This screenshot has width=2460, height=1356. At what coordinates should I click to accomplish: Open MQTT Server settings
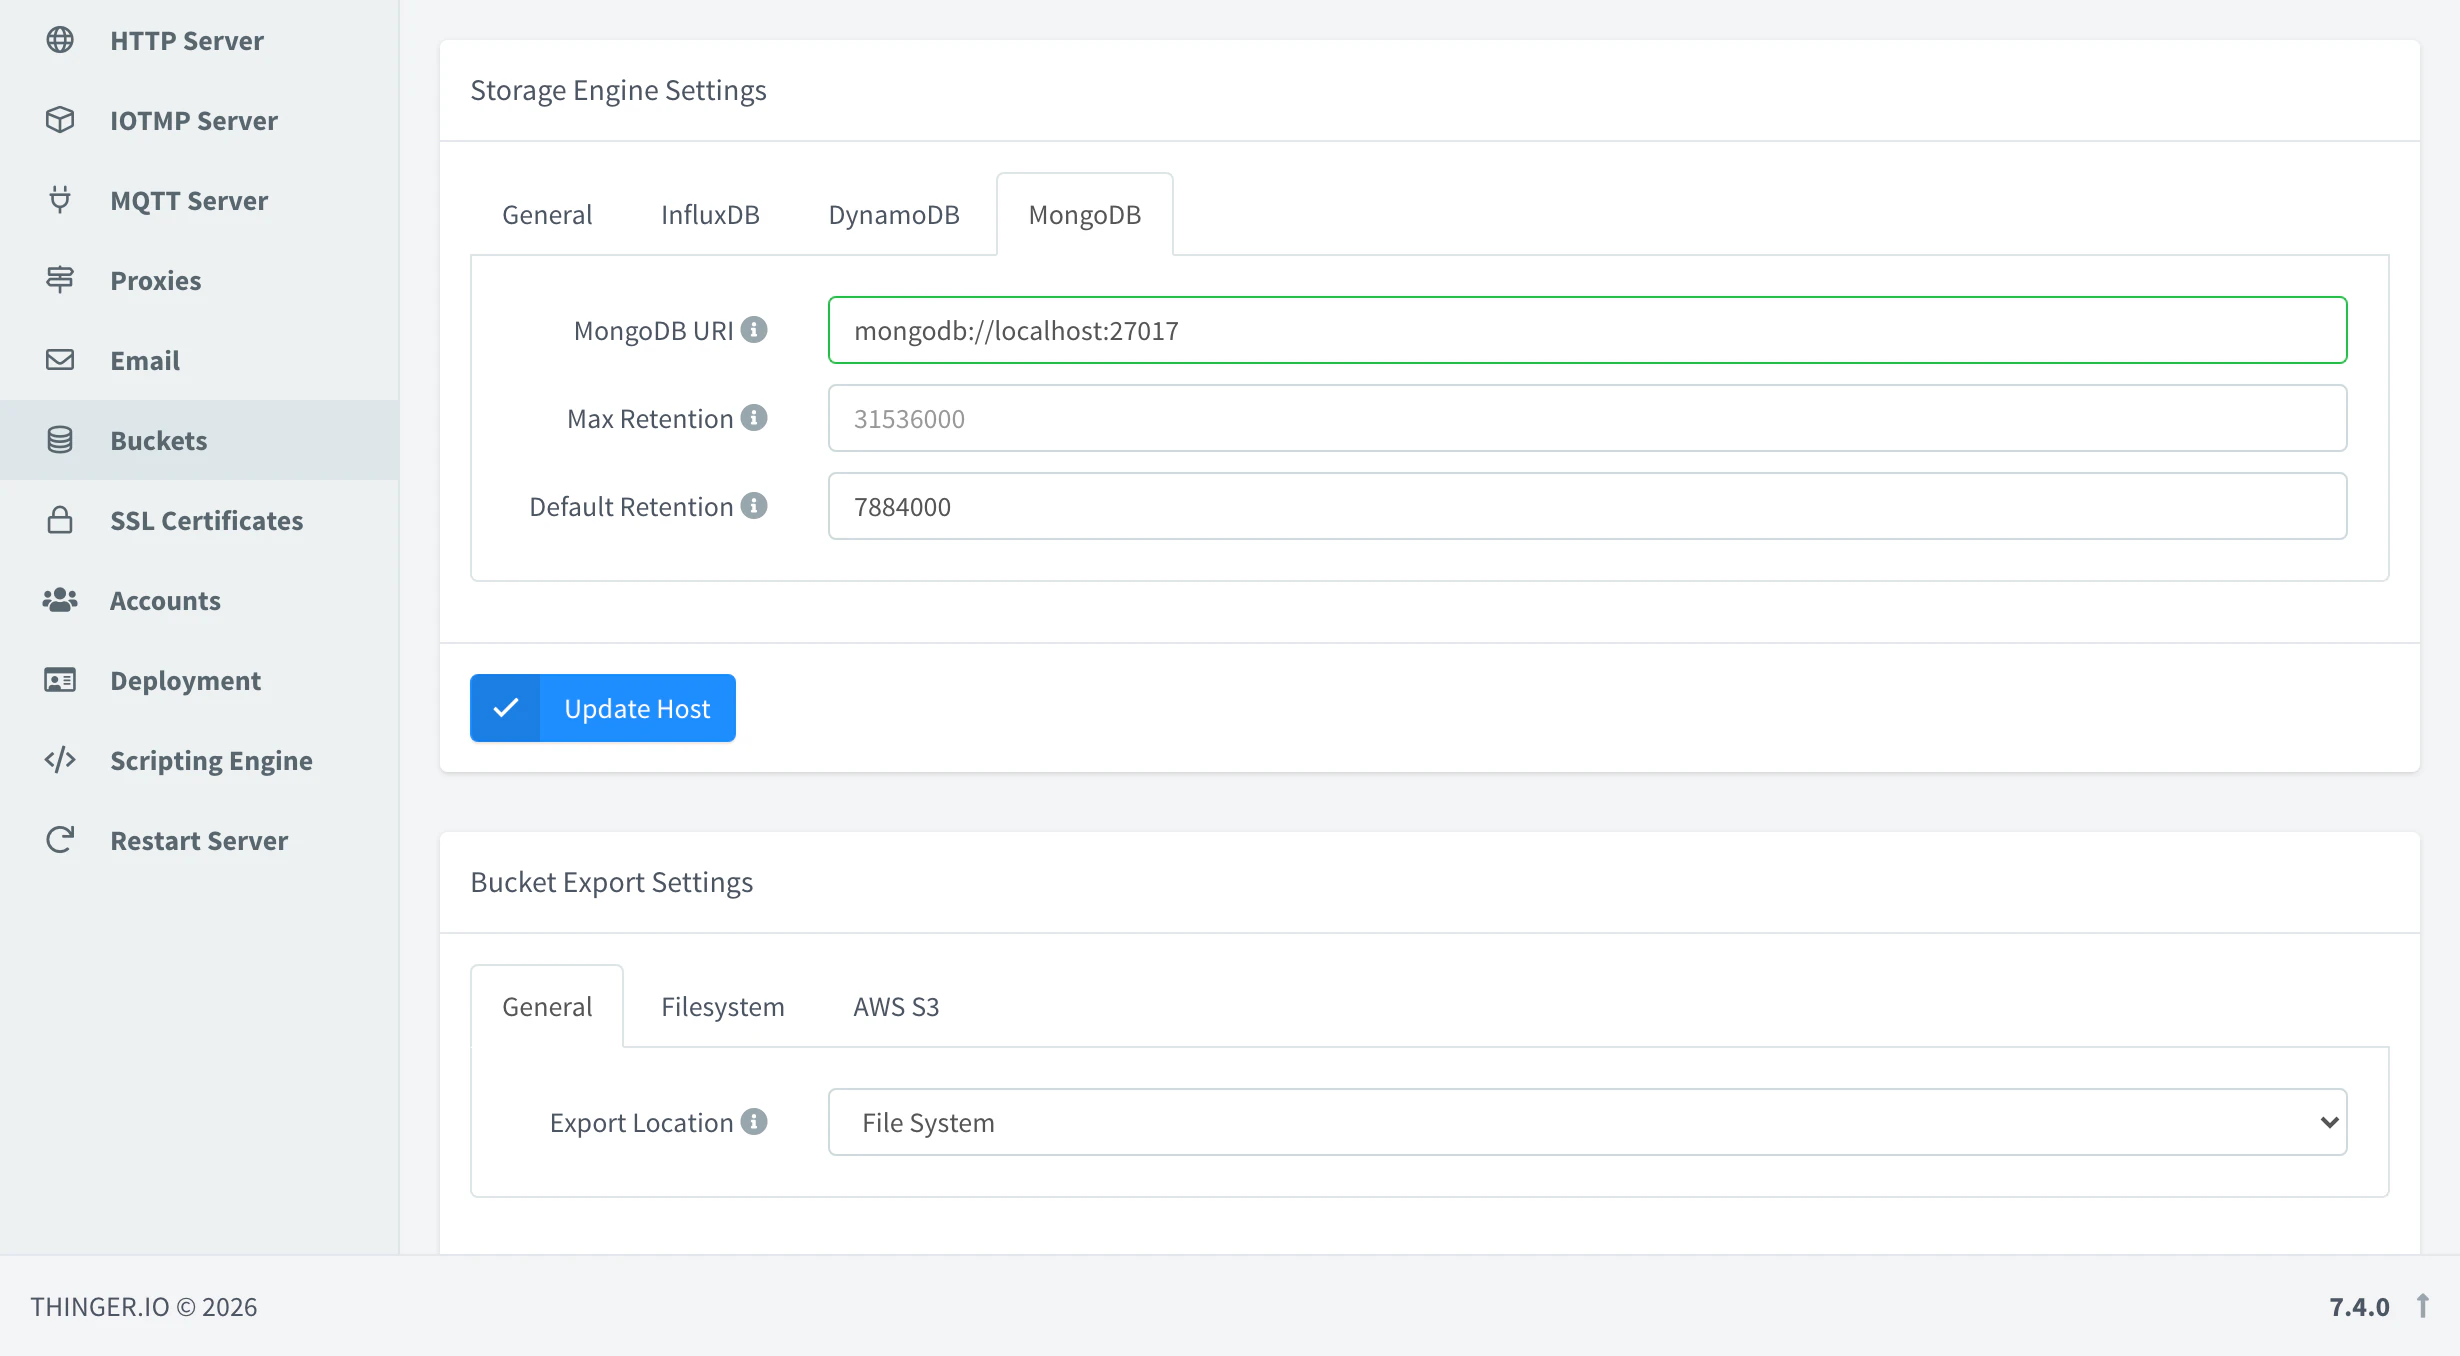click(x=200, y=200)
